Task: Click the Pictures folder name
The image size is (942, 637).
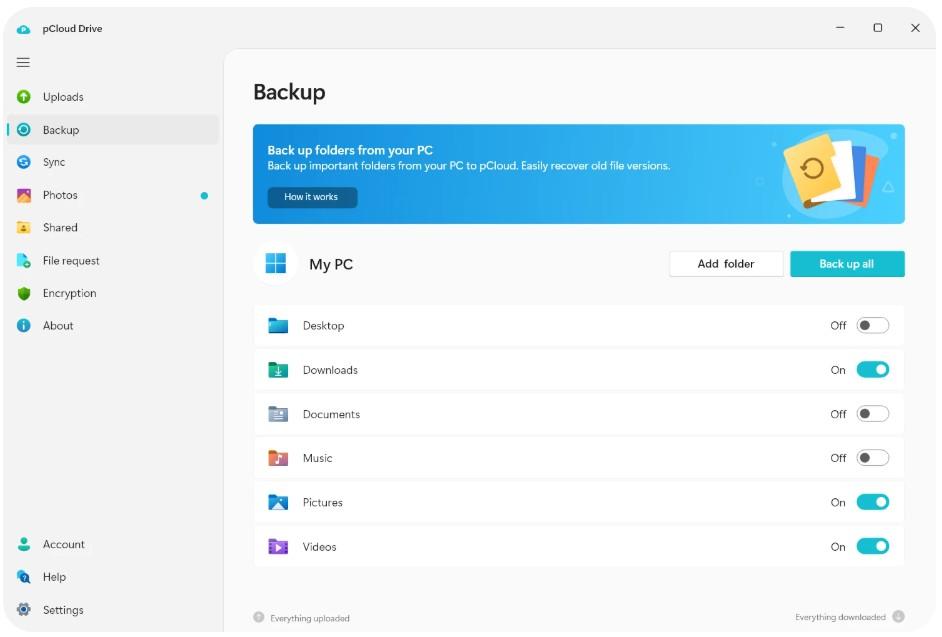Action: 323,502
